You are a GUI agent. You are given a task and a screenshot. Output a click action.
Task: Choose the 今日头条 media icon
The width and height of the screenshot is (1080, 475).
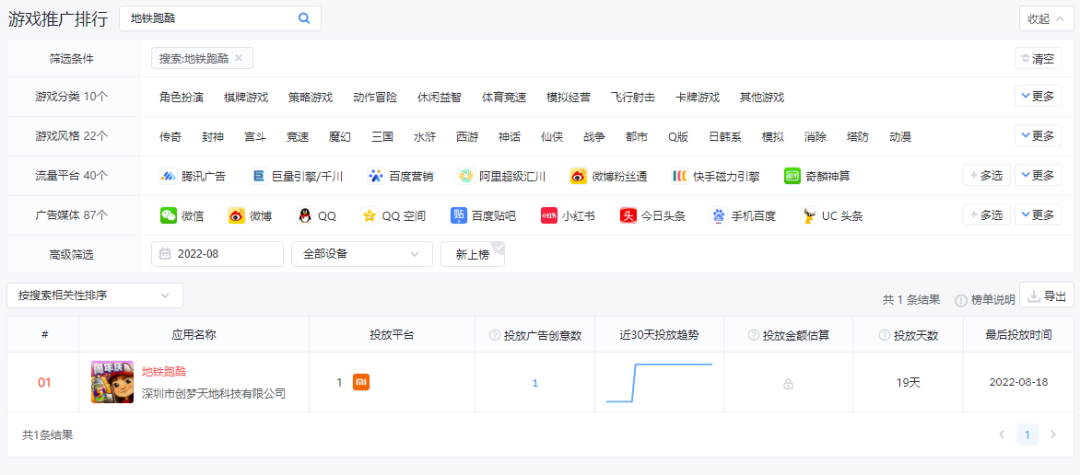point(628,216)
